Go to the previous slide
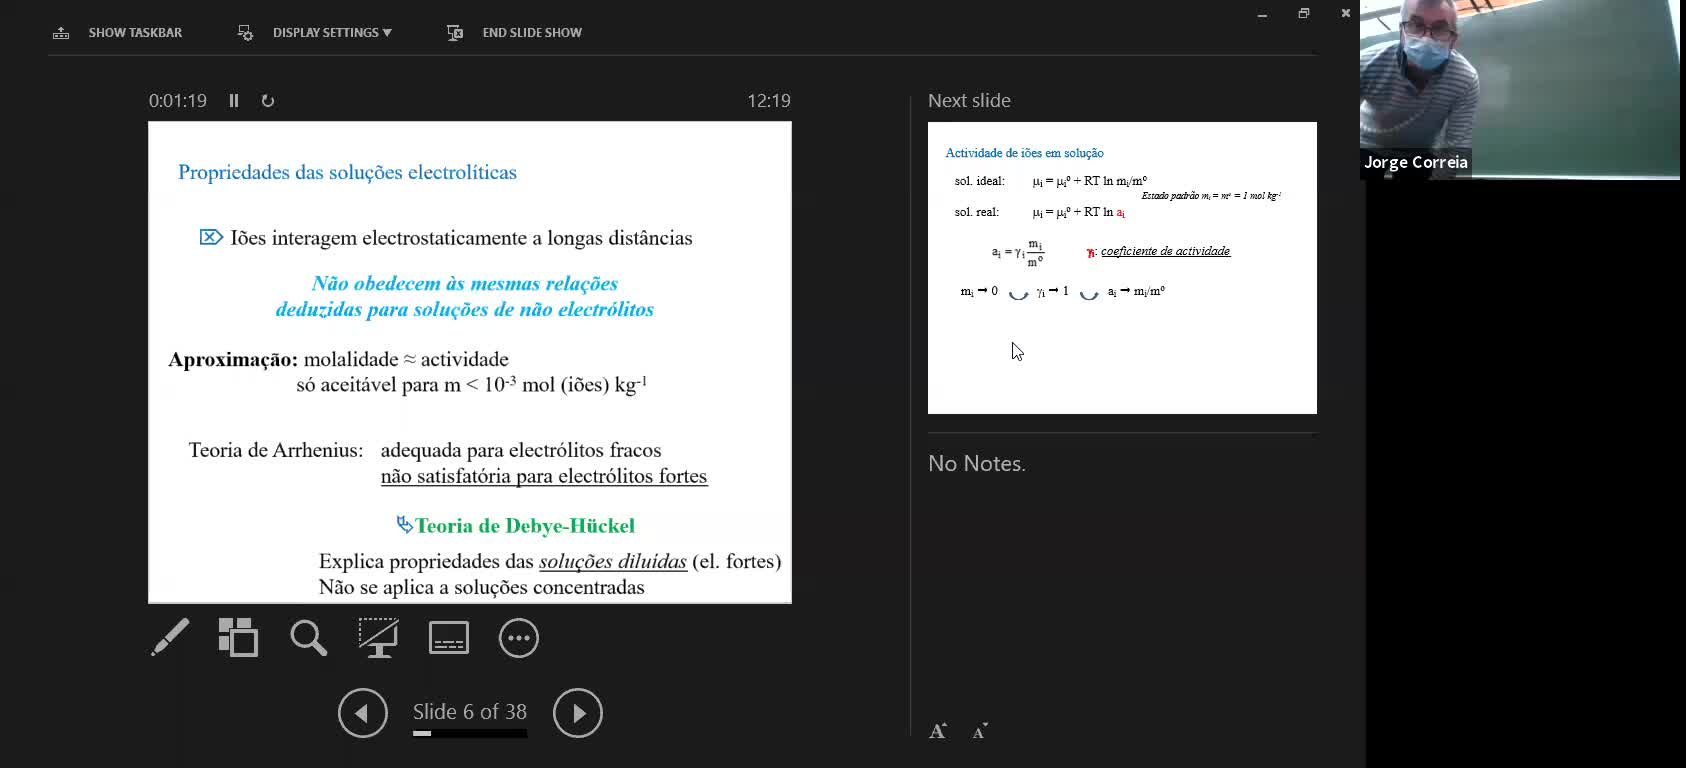Viewport: 1686px width, 768px height. coord(362,713)
